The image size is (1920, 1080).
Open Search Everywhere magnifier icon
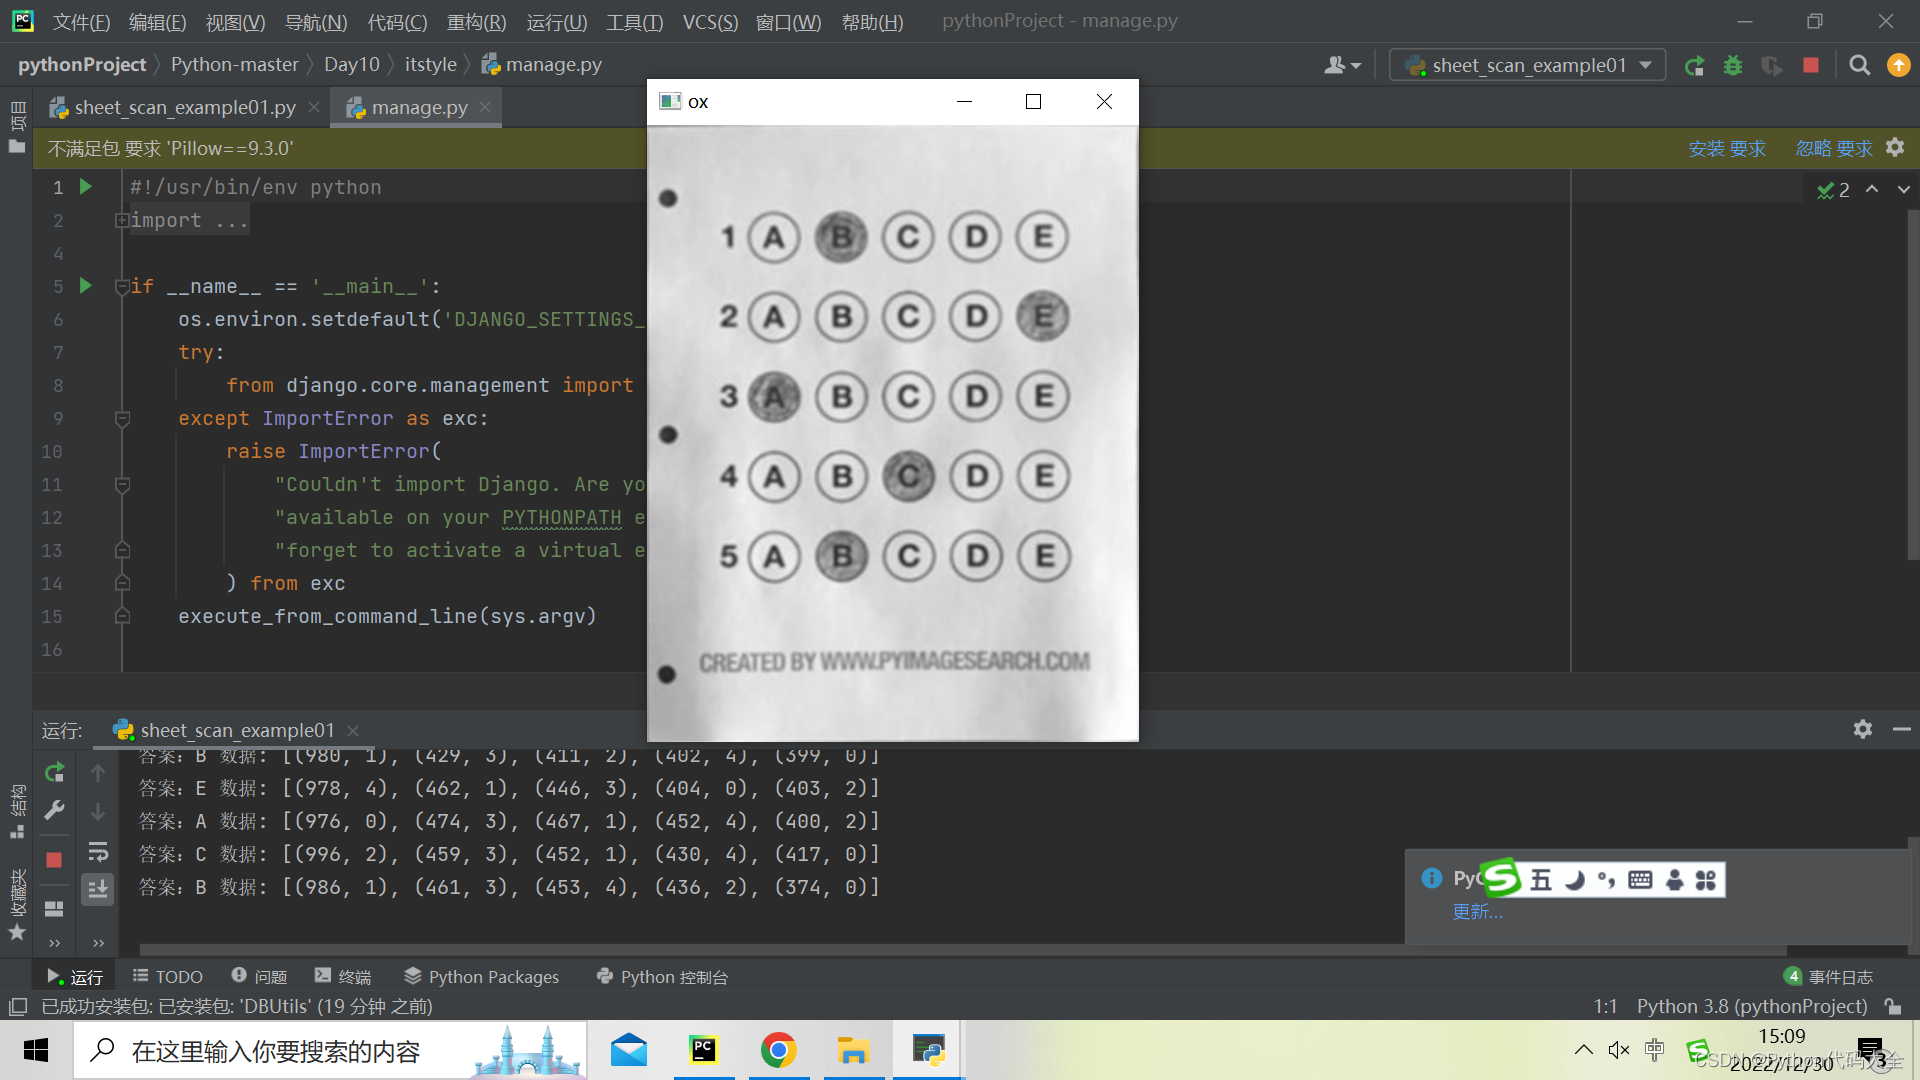1859,66
